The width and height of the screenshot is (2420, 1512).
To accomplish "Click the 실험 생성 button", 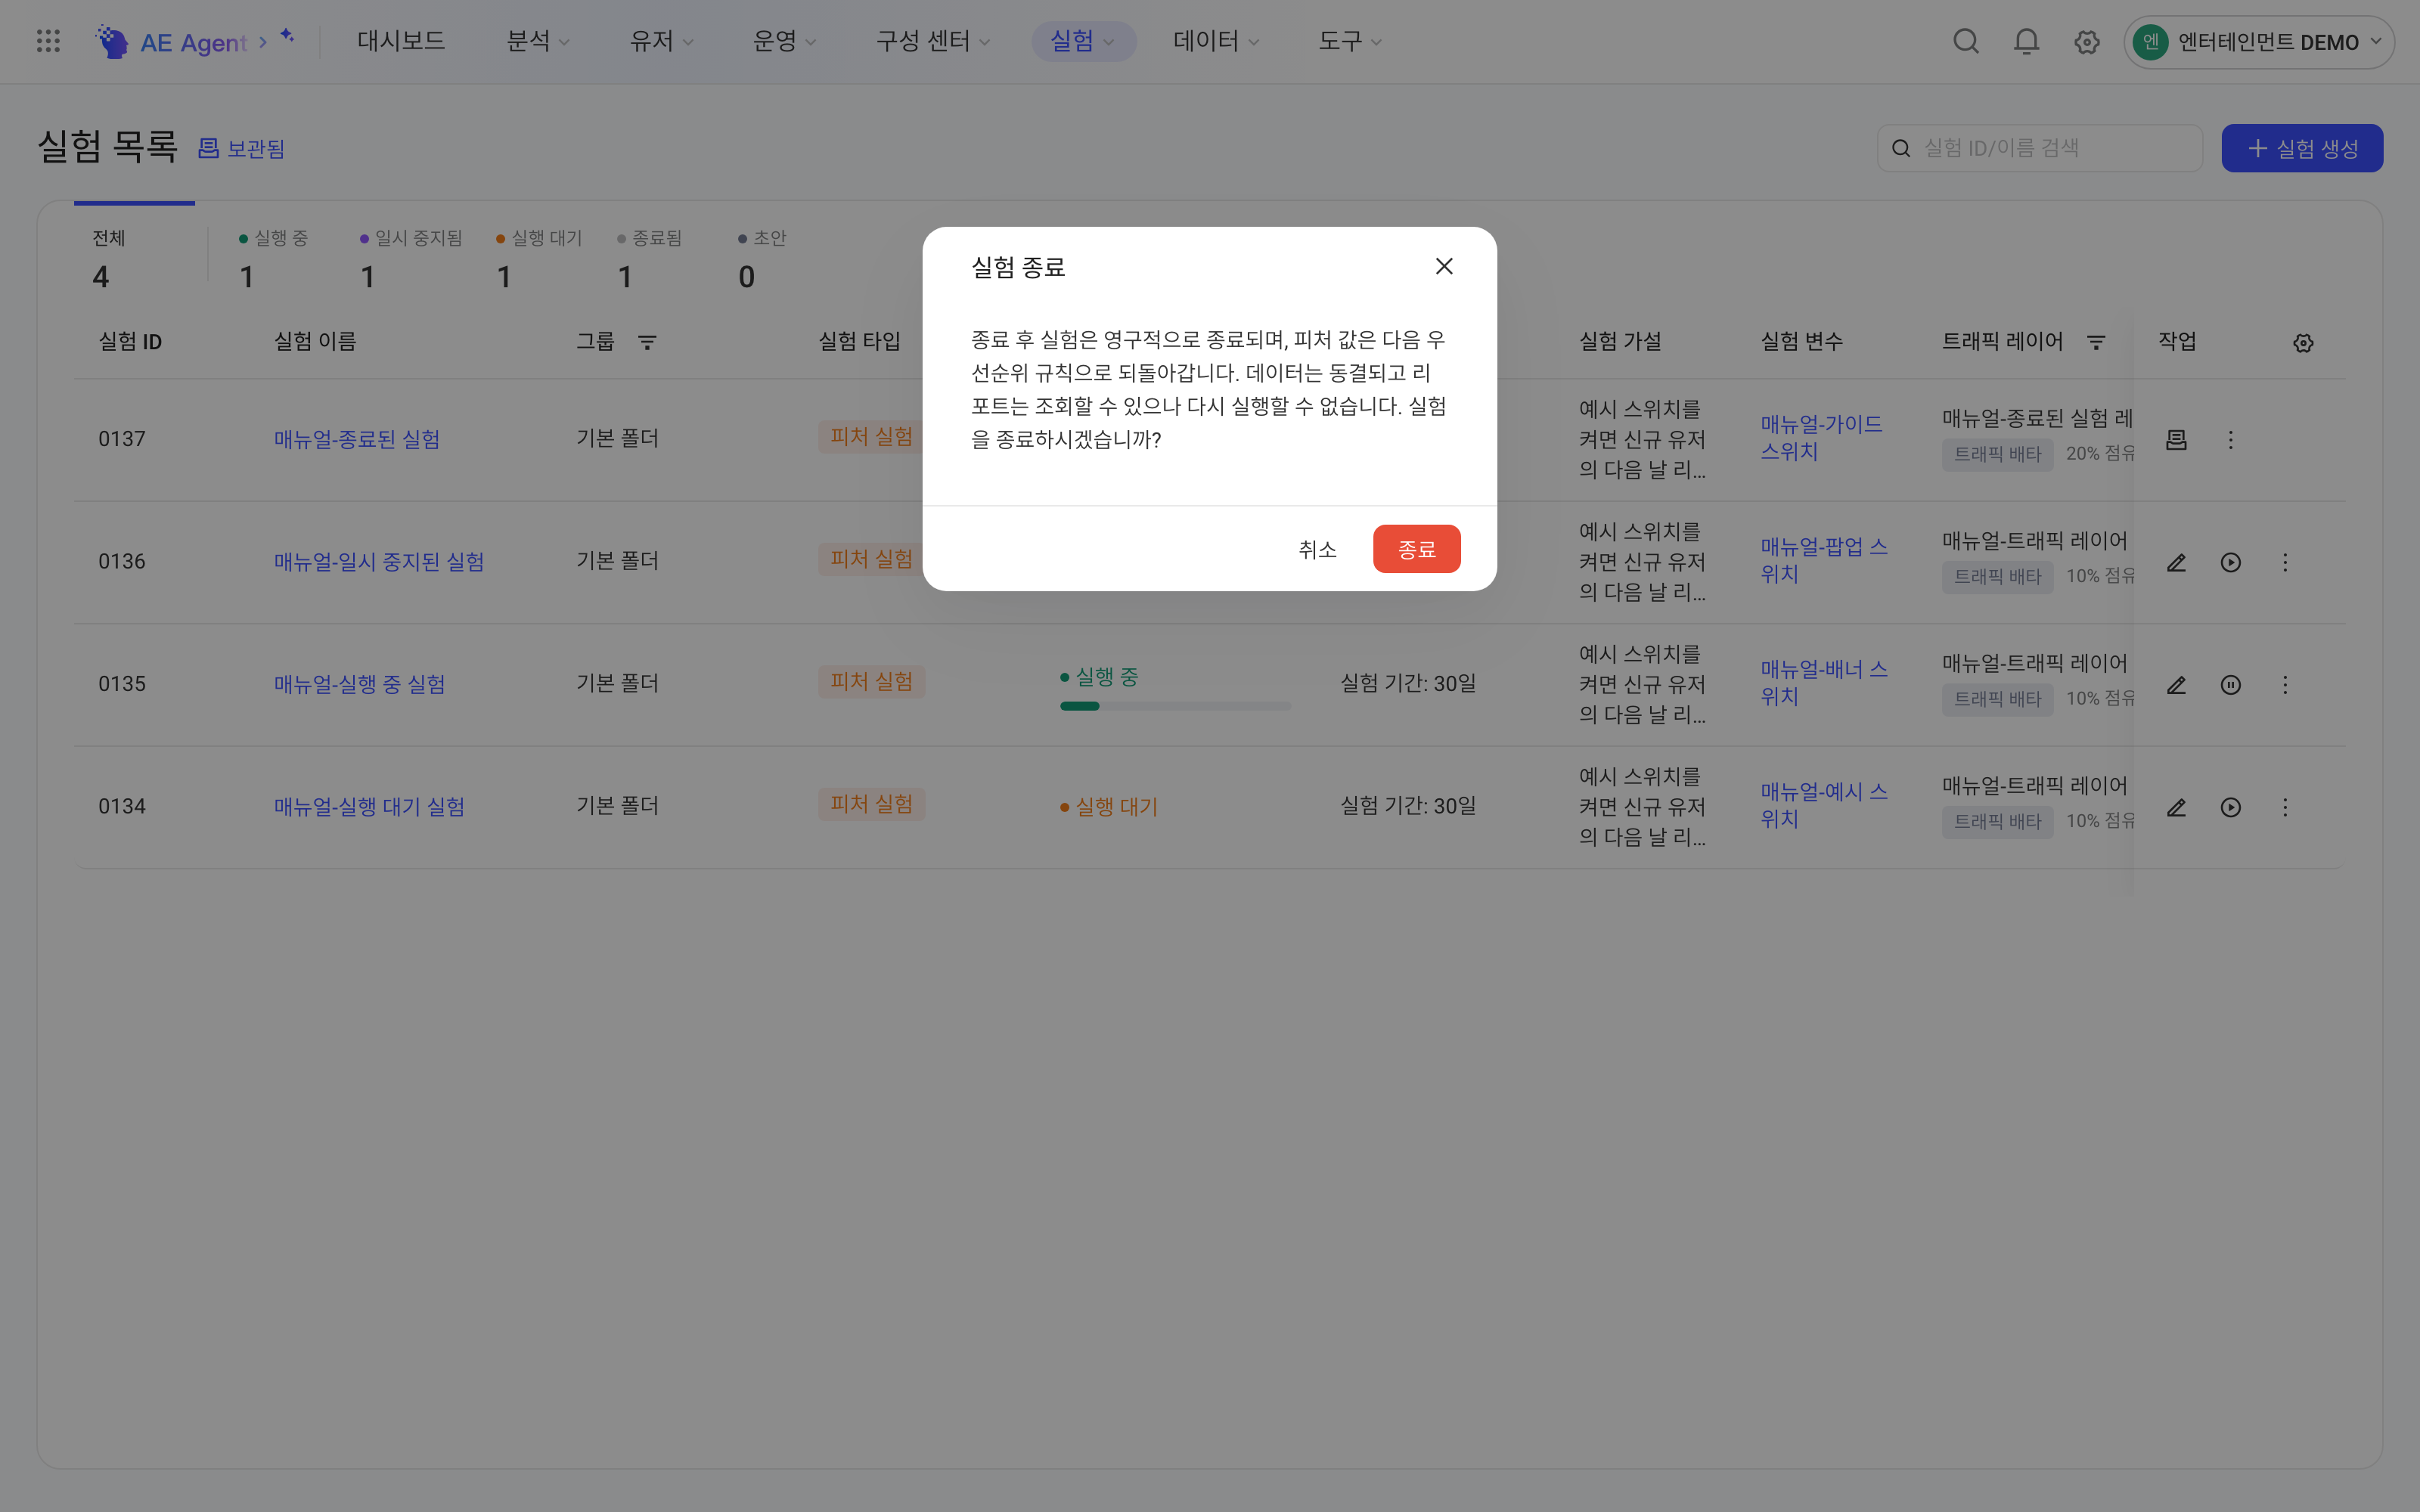I will click(x=2302, y=148).
